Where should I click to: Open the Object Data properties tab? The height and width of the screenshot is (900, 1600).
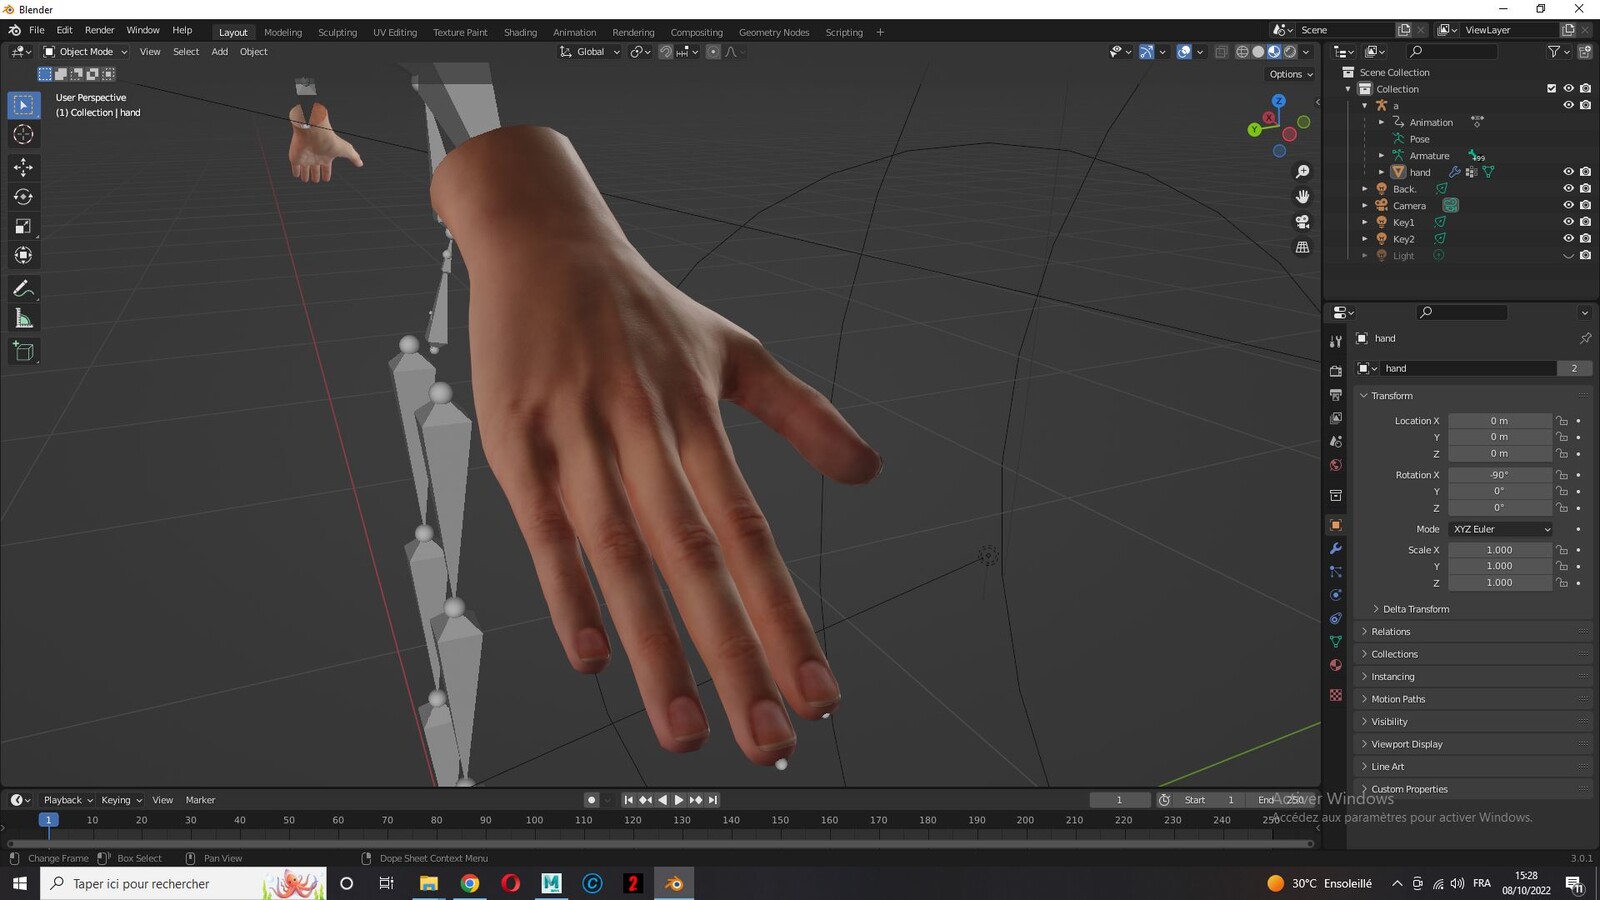click(x=1336, y=642)
